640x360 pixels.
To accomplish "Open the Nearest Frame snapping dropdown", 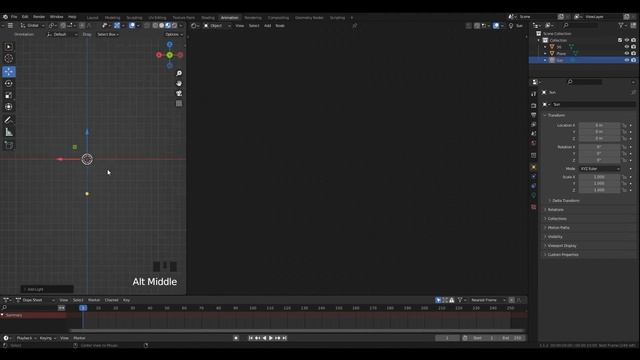I will click(487, 300).
